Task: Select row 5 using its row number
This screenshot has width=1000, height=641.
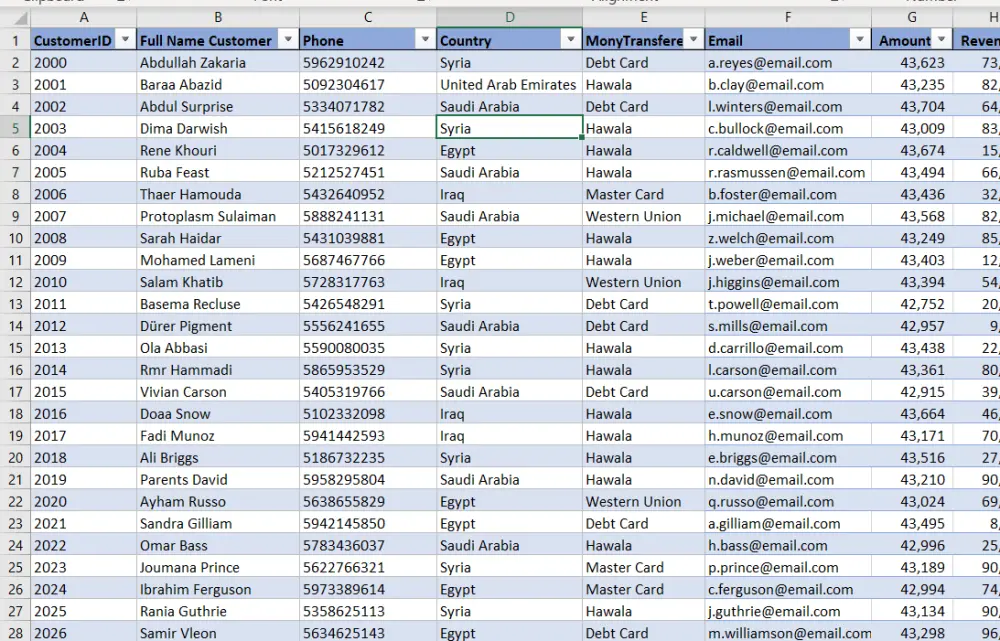Action: click(15, 128)
